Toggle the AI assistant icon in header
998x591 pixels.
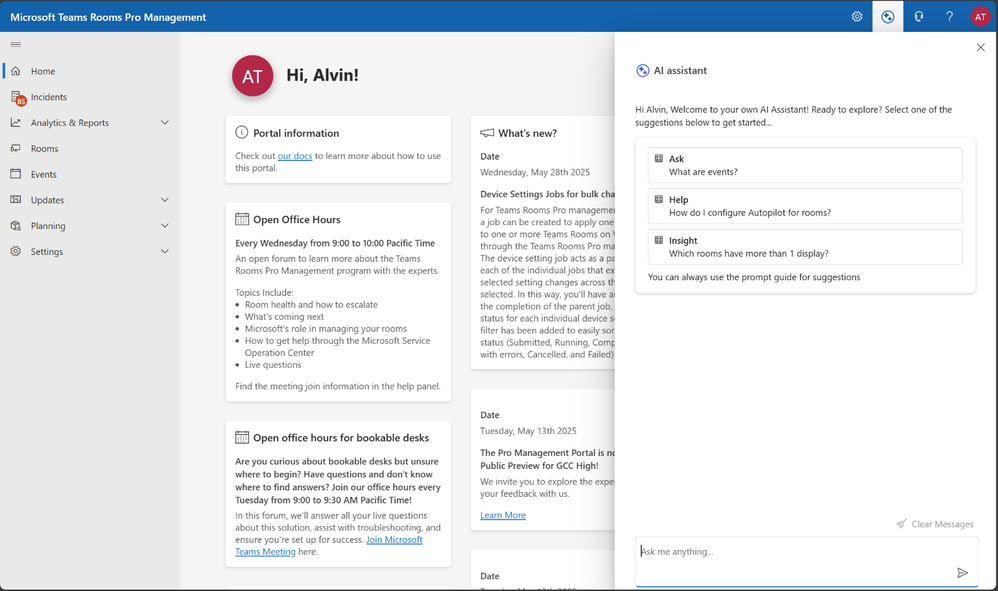887,17
